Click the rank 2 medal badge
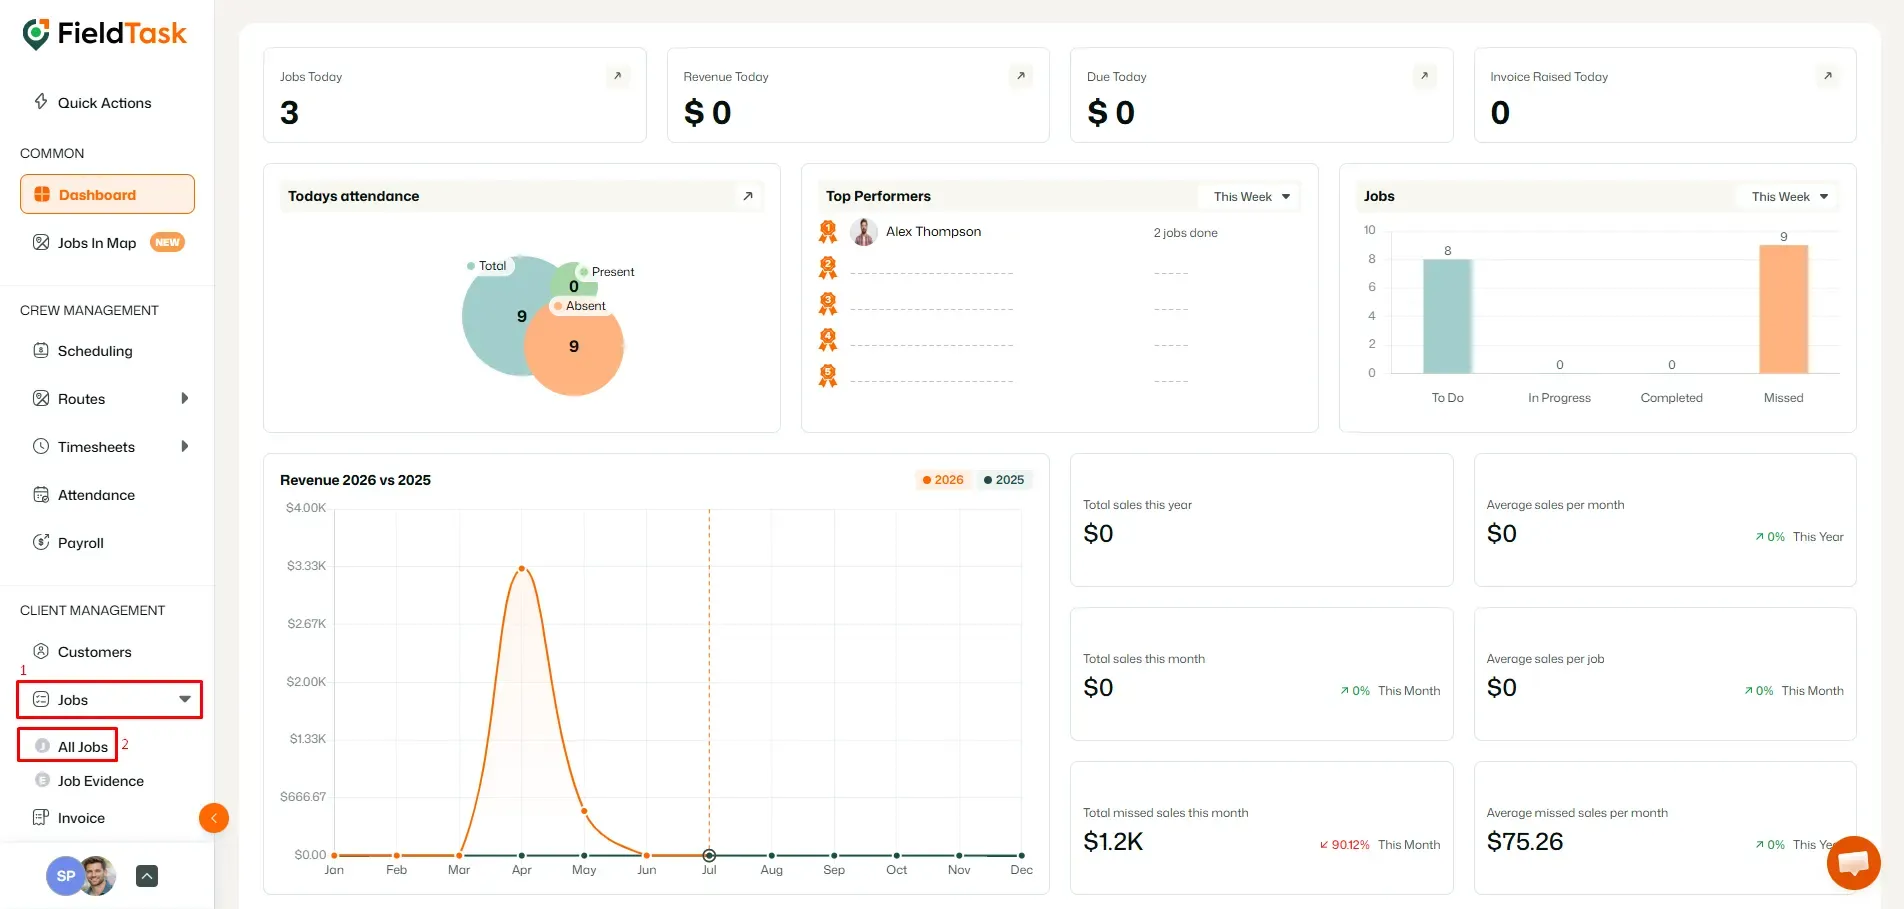1904x909 pixels. (x=828, y=268)
